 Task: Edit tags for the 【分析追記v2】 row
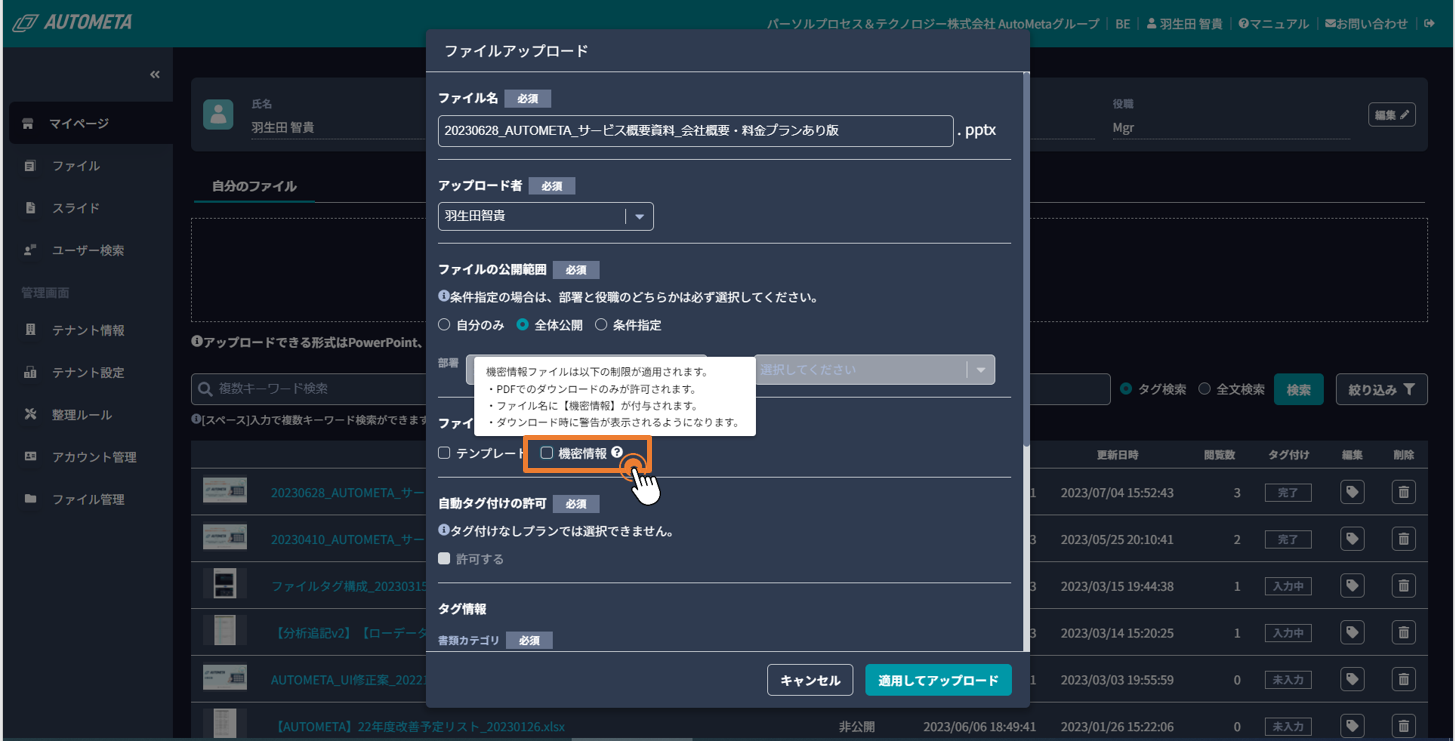[1352, 633]
